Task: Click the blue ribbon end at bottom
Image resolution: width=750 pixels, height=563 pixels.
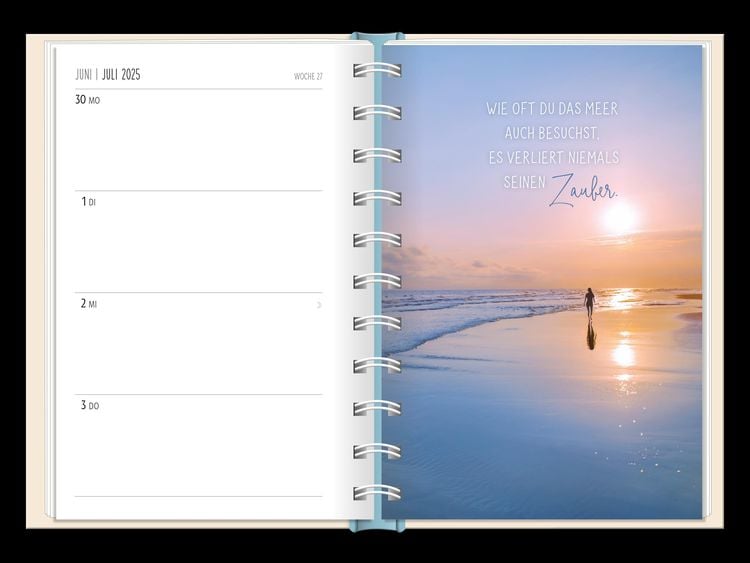Action: 377,525
